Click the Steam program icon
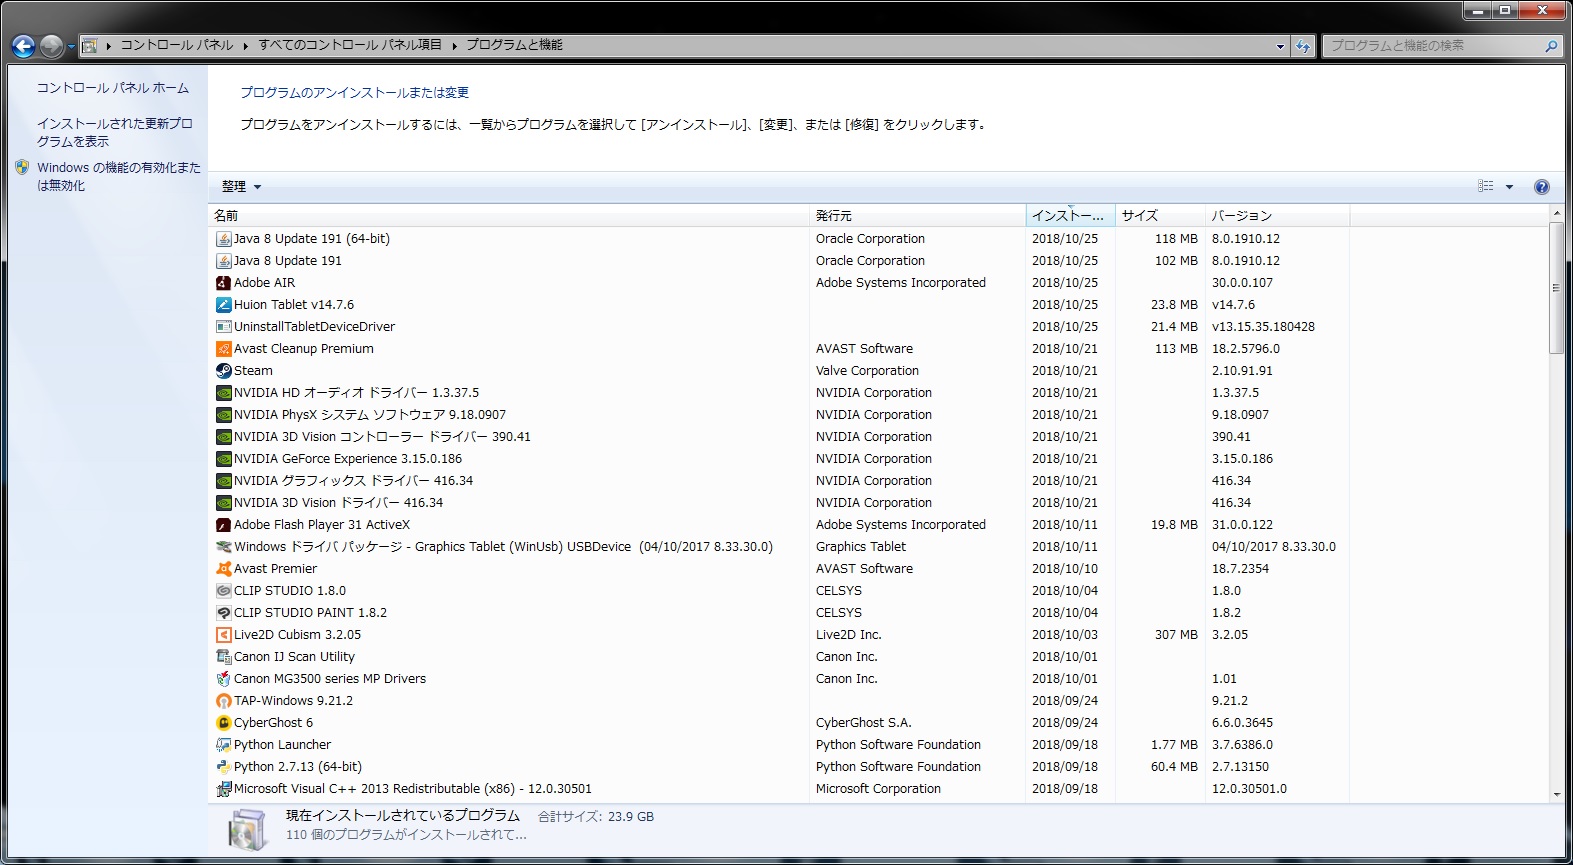The image size is (1573, 865). tap(224, 371)
